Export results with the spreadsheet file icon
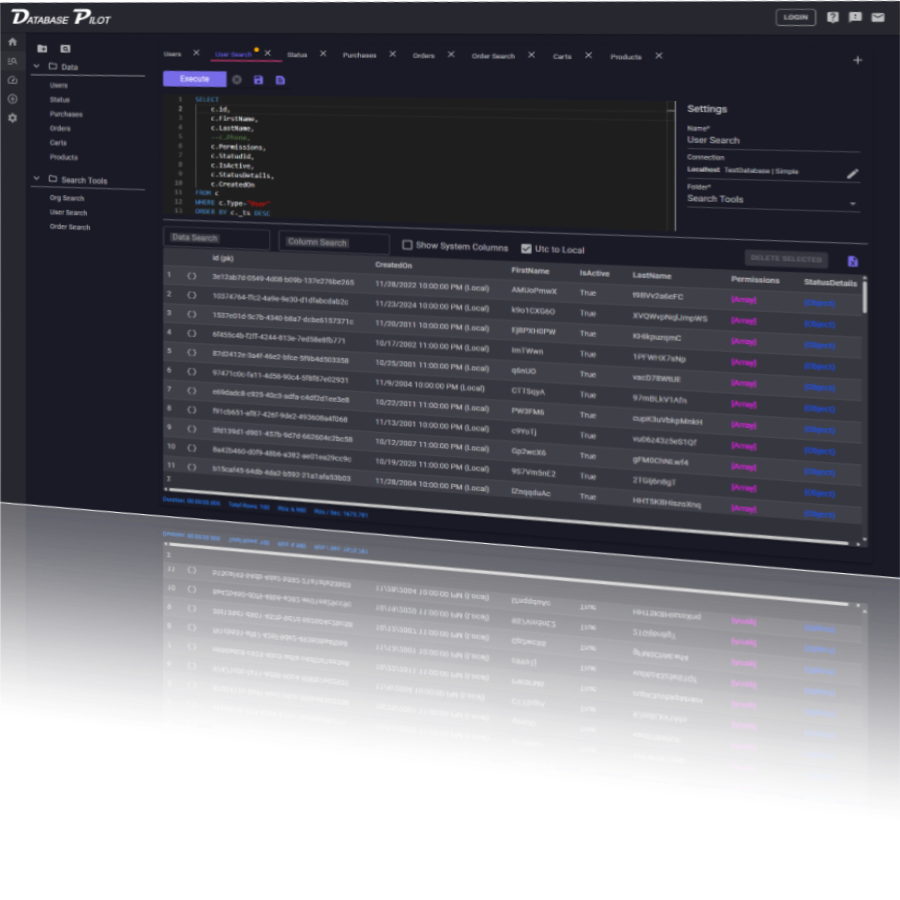 [x=852, y=262]
